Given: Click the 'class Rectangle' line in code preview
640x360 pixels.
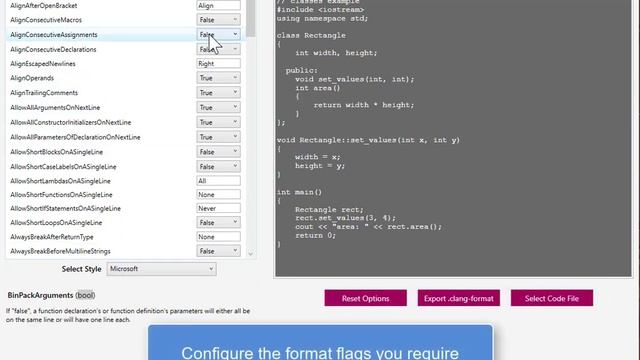Looking at the screenshot, I should point(311,36).
